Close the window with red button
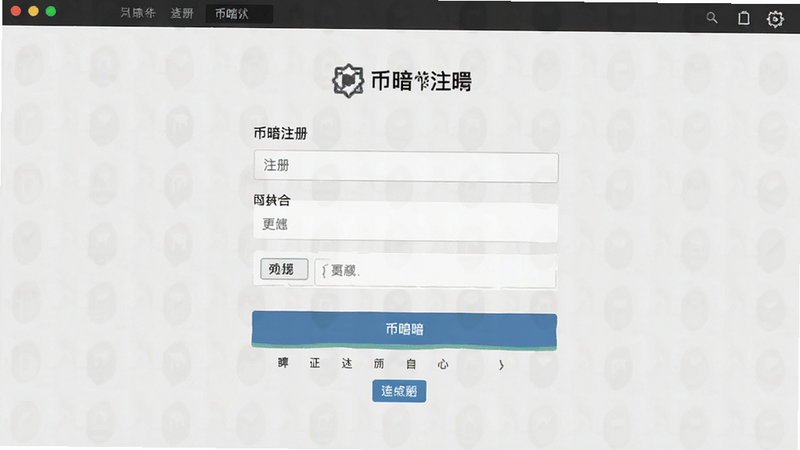This screenshot has width=800, height=450. coord(16,11)
